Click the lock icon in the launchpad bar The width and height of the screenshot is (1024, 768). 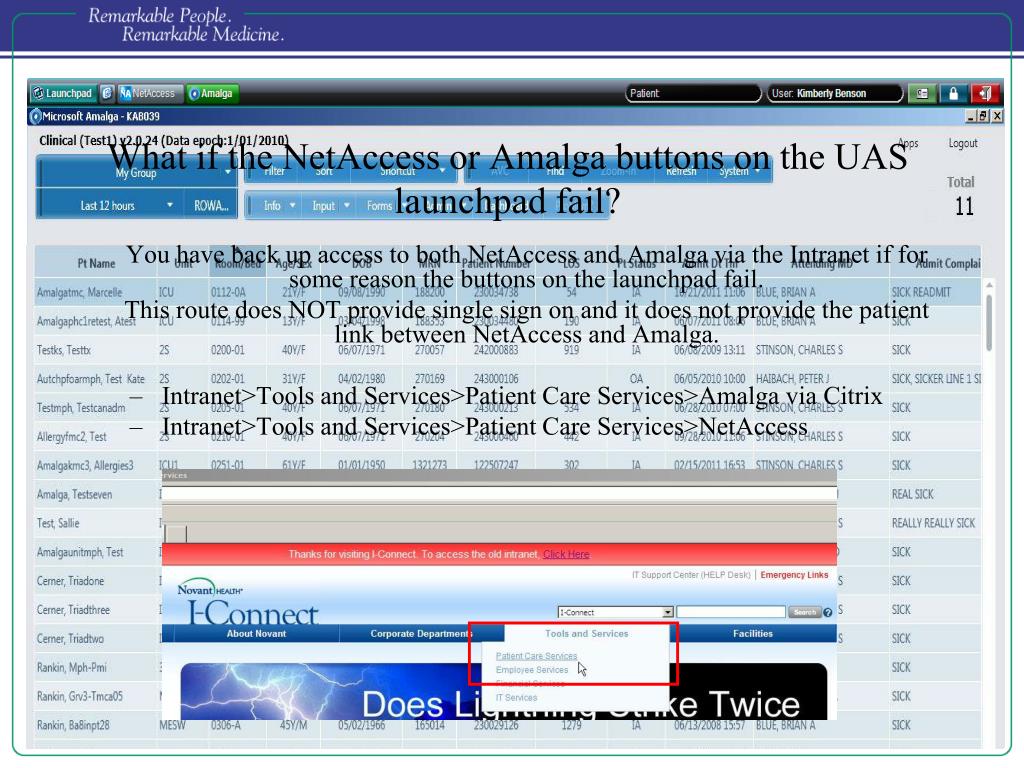(953, 94)
